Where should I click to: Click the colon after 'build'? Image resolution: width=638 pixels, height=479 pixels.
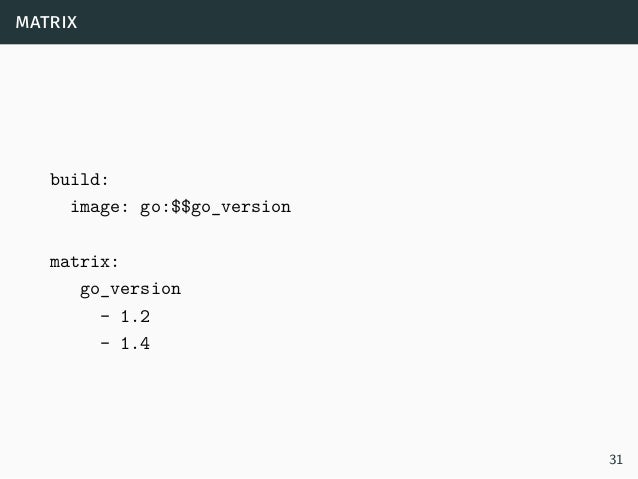105,180
